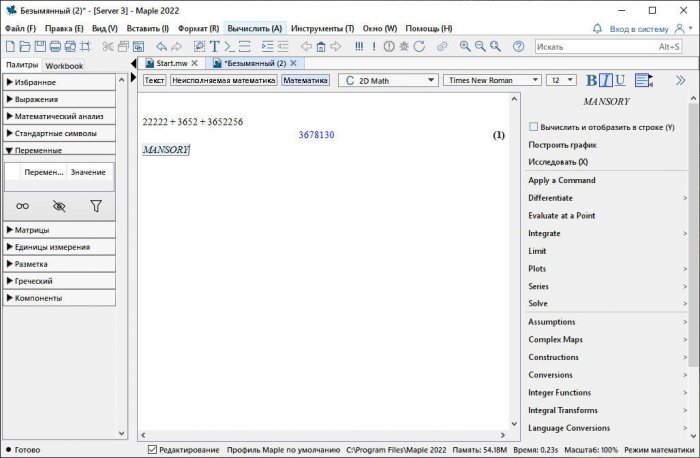This screenshot has width=700, height=458.
Task: Enable 'Вычислить и отобразить в строке' checkbox
Action: click(x=533, y=127)
